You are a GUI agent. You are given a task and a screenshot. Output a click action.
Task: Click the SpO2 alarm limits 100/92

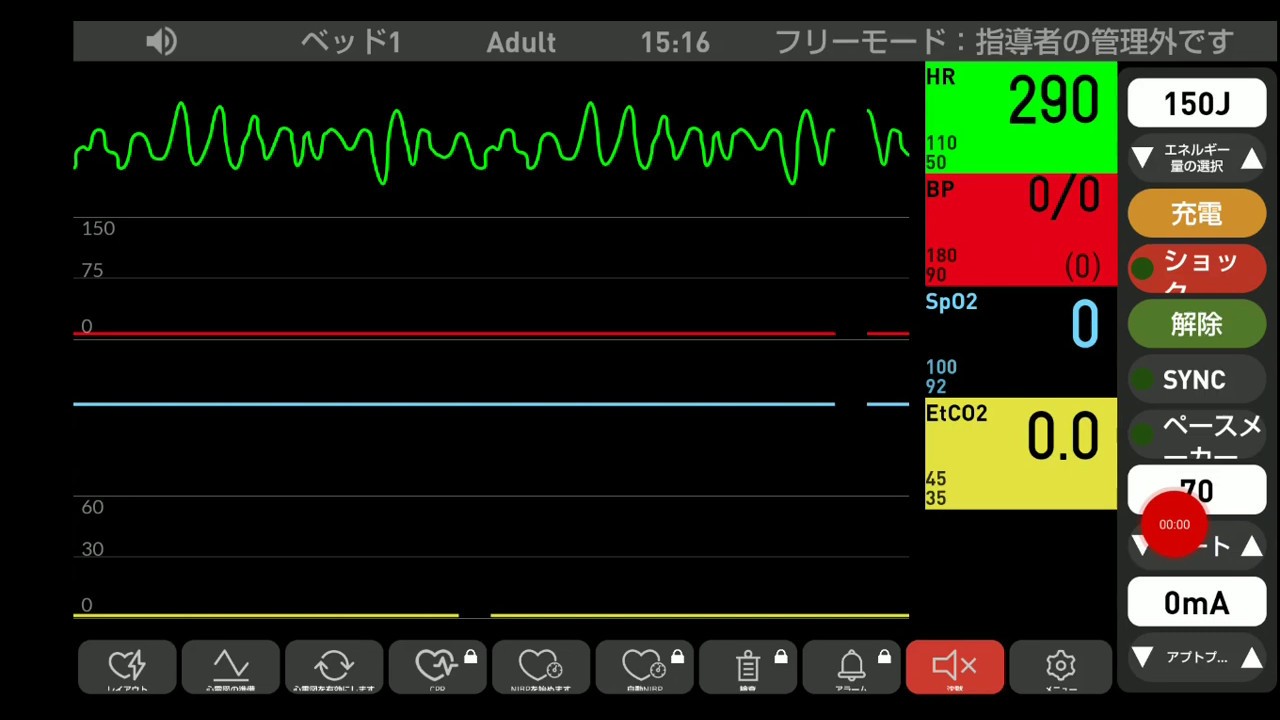941,377
